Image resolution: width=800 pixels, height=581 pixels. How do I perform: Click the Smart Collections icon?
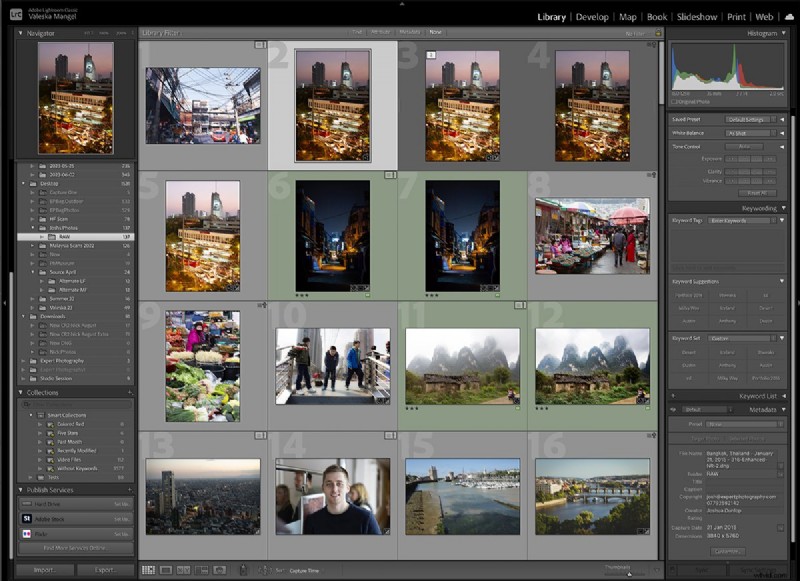[41, 414]
